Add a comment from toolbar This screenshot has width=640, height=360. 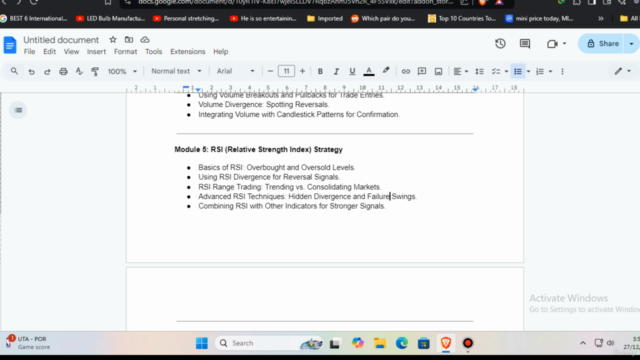click(422, 71)
